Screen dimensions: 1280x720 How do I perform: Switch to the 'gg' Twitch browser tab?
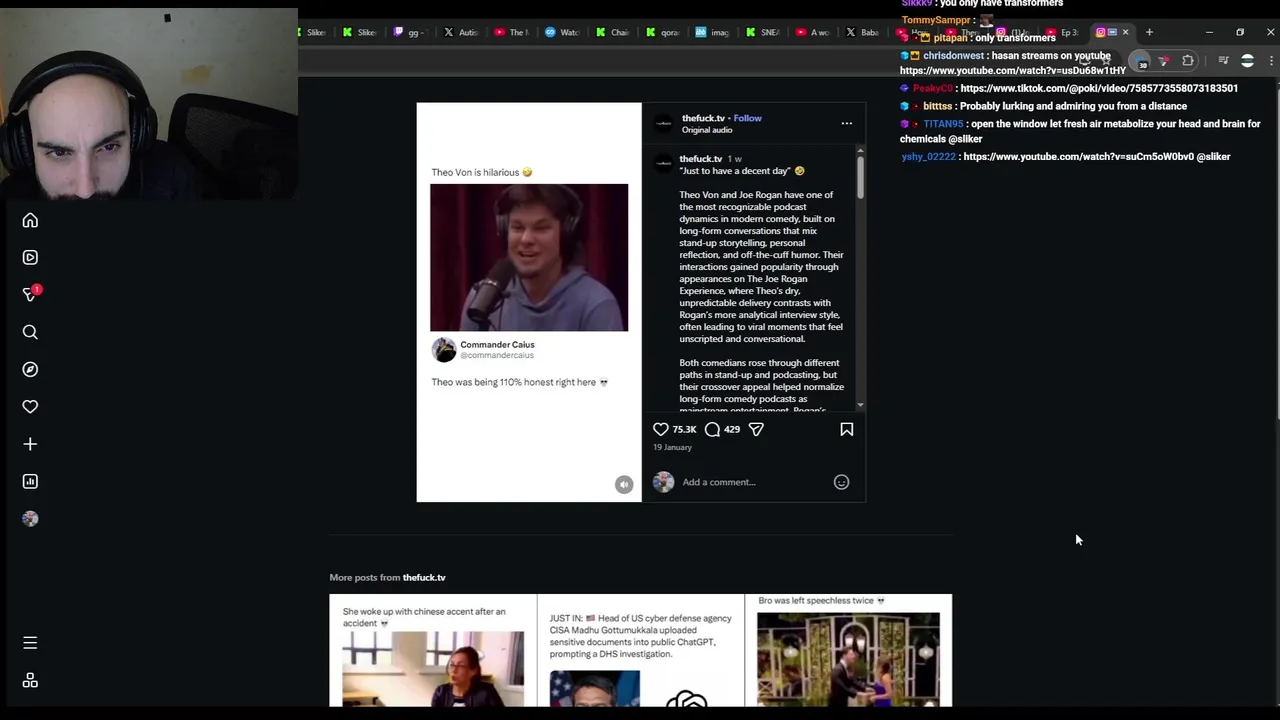[x=409, y=32]
